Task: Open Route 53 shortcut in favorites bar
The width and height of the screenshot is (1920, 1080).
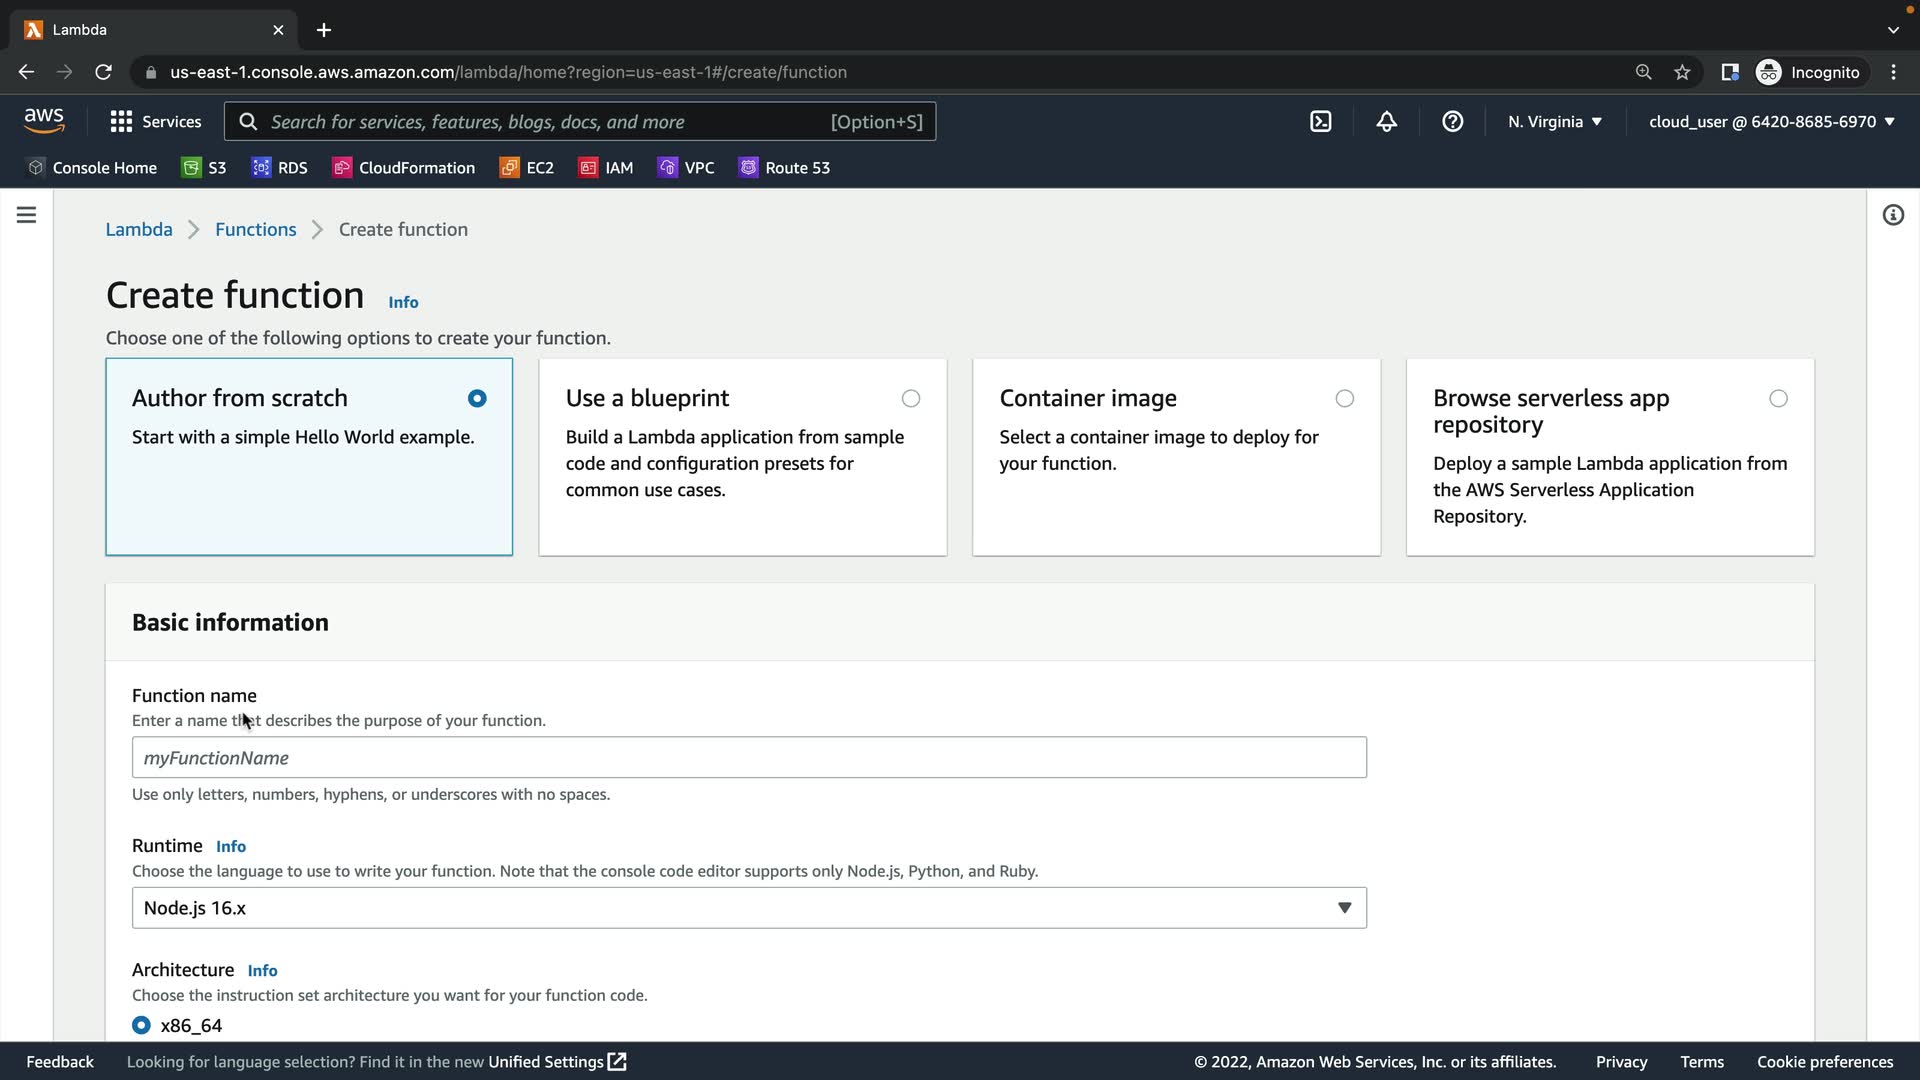Action: pyautogui.click(x=784, y=168)
